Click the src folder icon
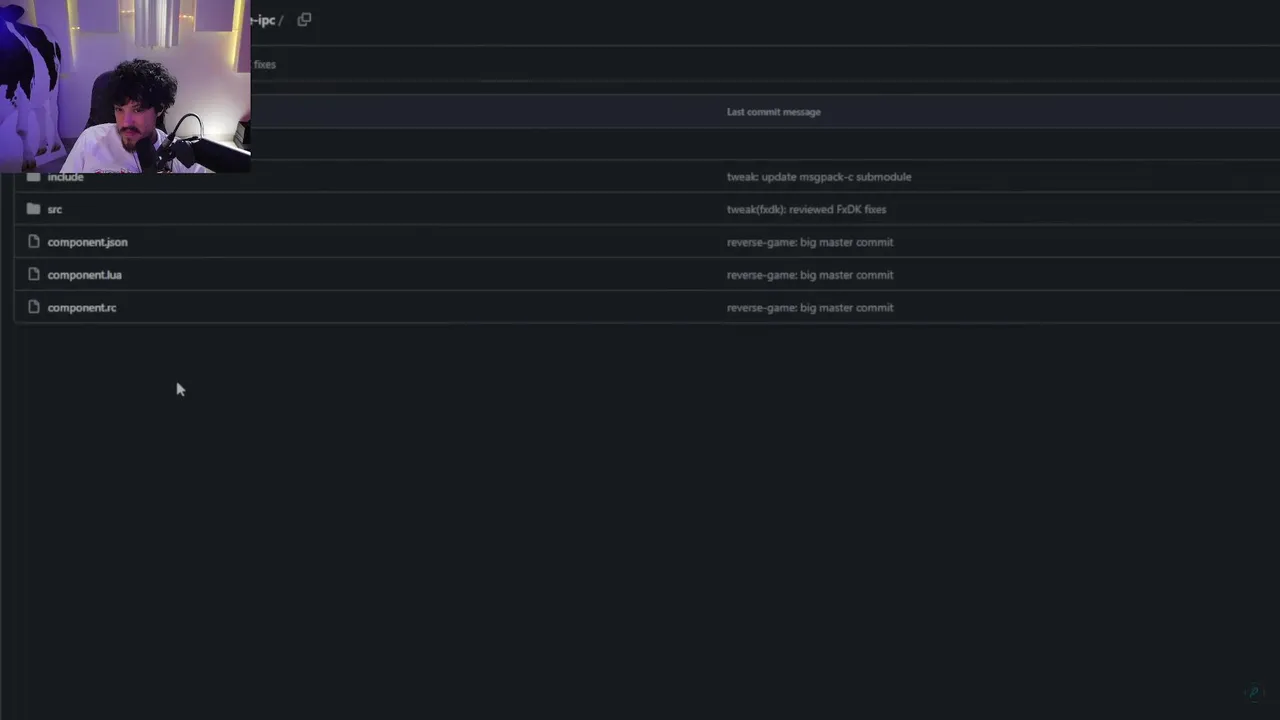Image resolution: width=1280 pixels, height=720 pixels. coord(33,209)
